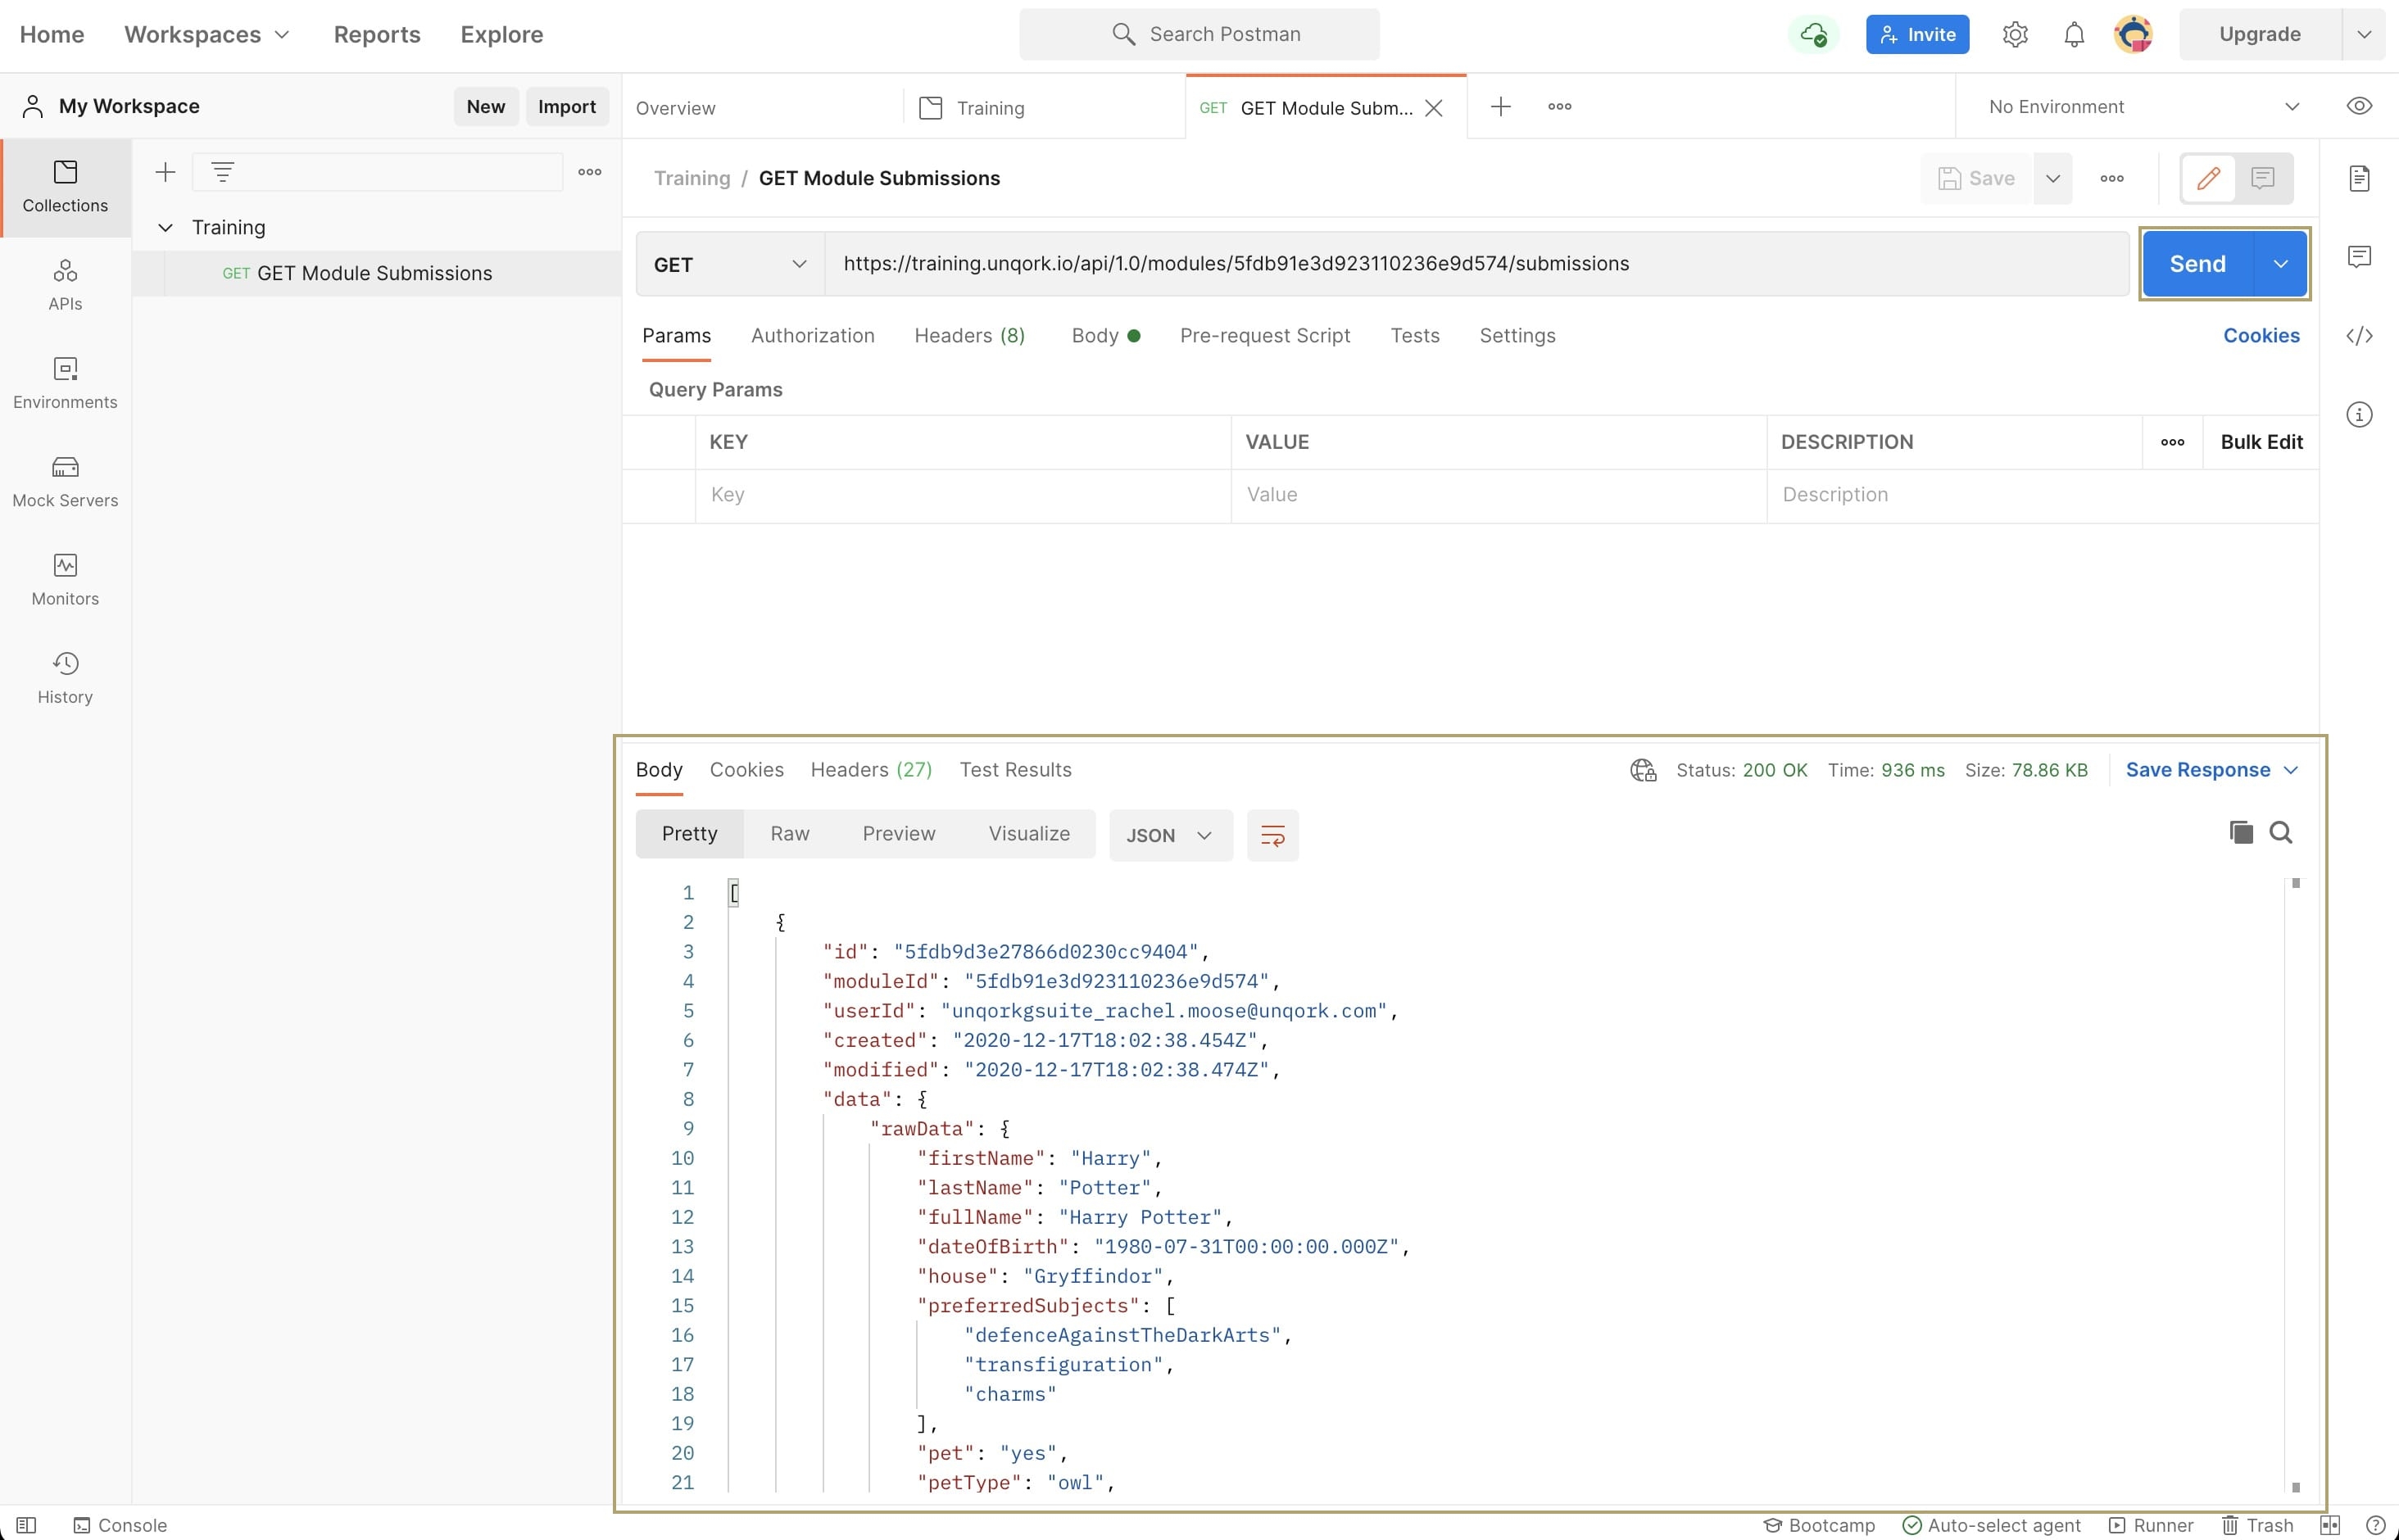The width and height of the screenshot is (2399, 1540).
Task: Switch to the Authorization tab
Action: 812,336
